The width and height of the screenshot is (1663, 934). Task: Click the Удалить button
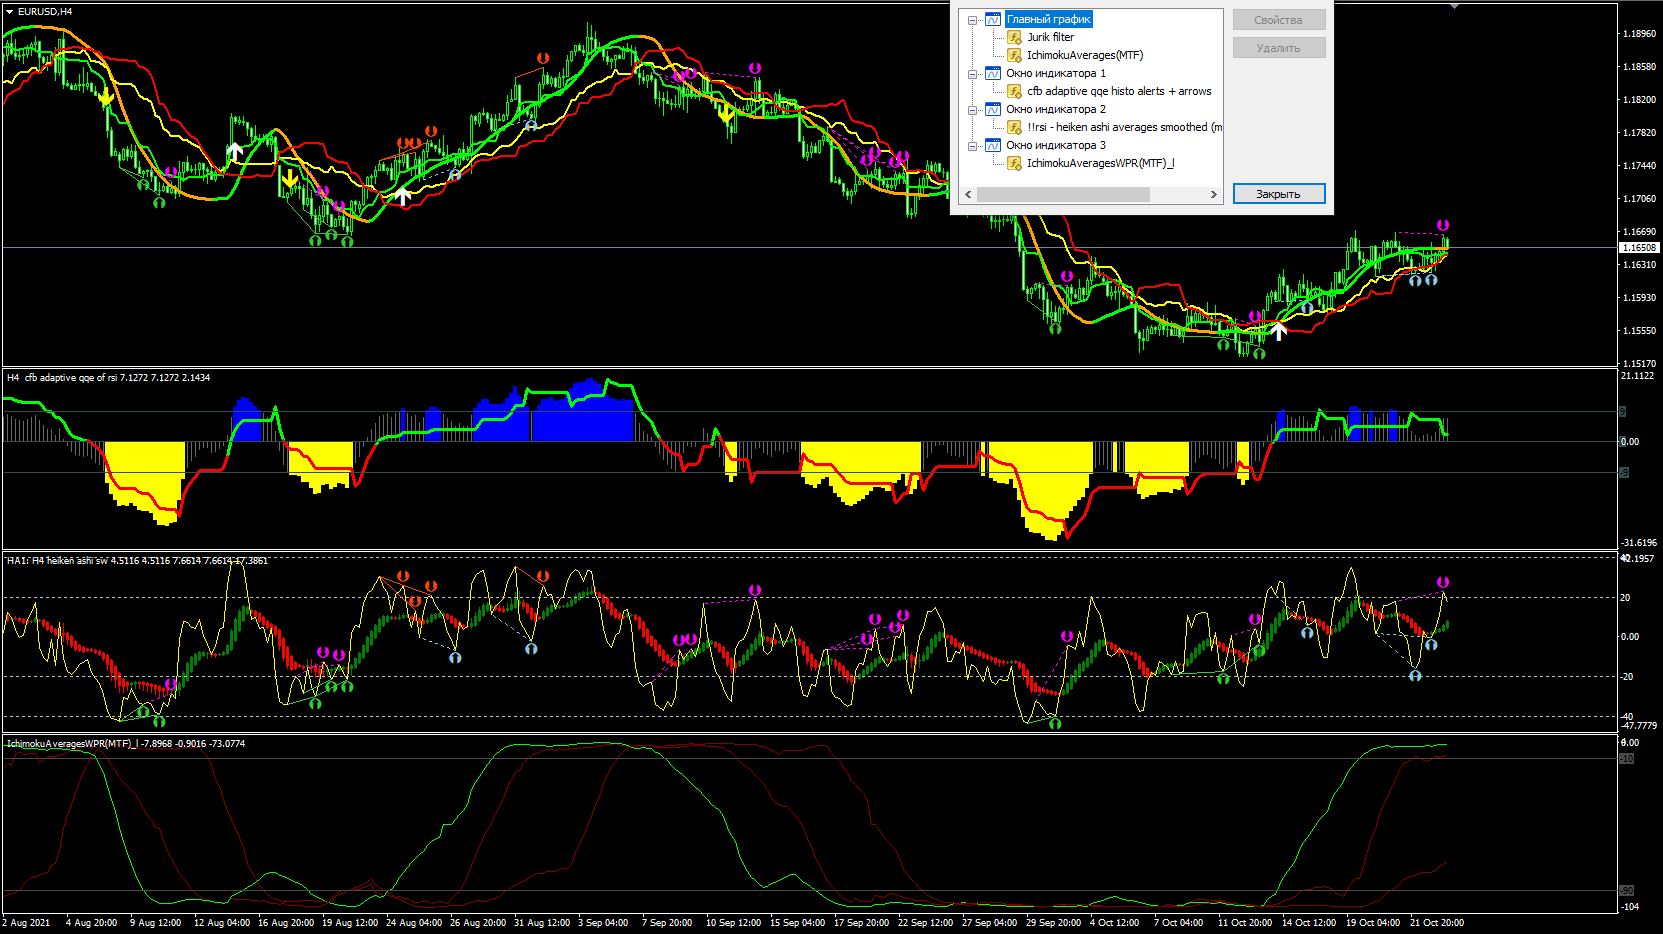click(x=1278, y=47)
